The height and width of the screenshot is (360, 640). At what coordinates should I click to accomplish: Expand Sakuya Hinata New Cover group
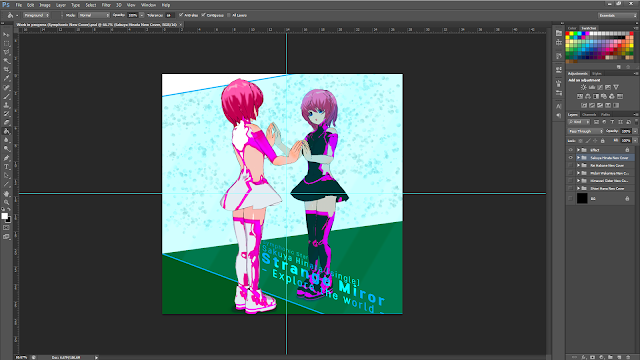pos(578,158)
